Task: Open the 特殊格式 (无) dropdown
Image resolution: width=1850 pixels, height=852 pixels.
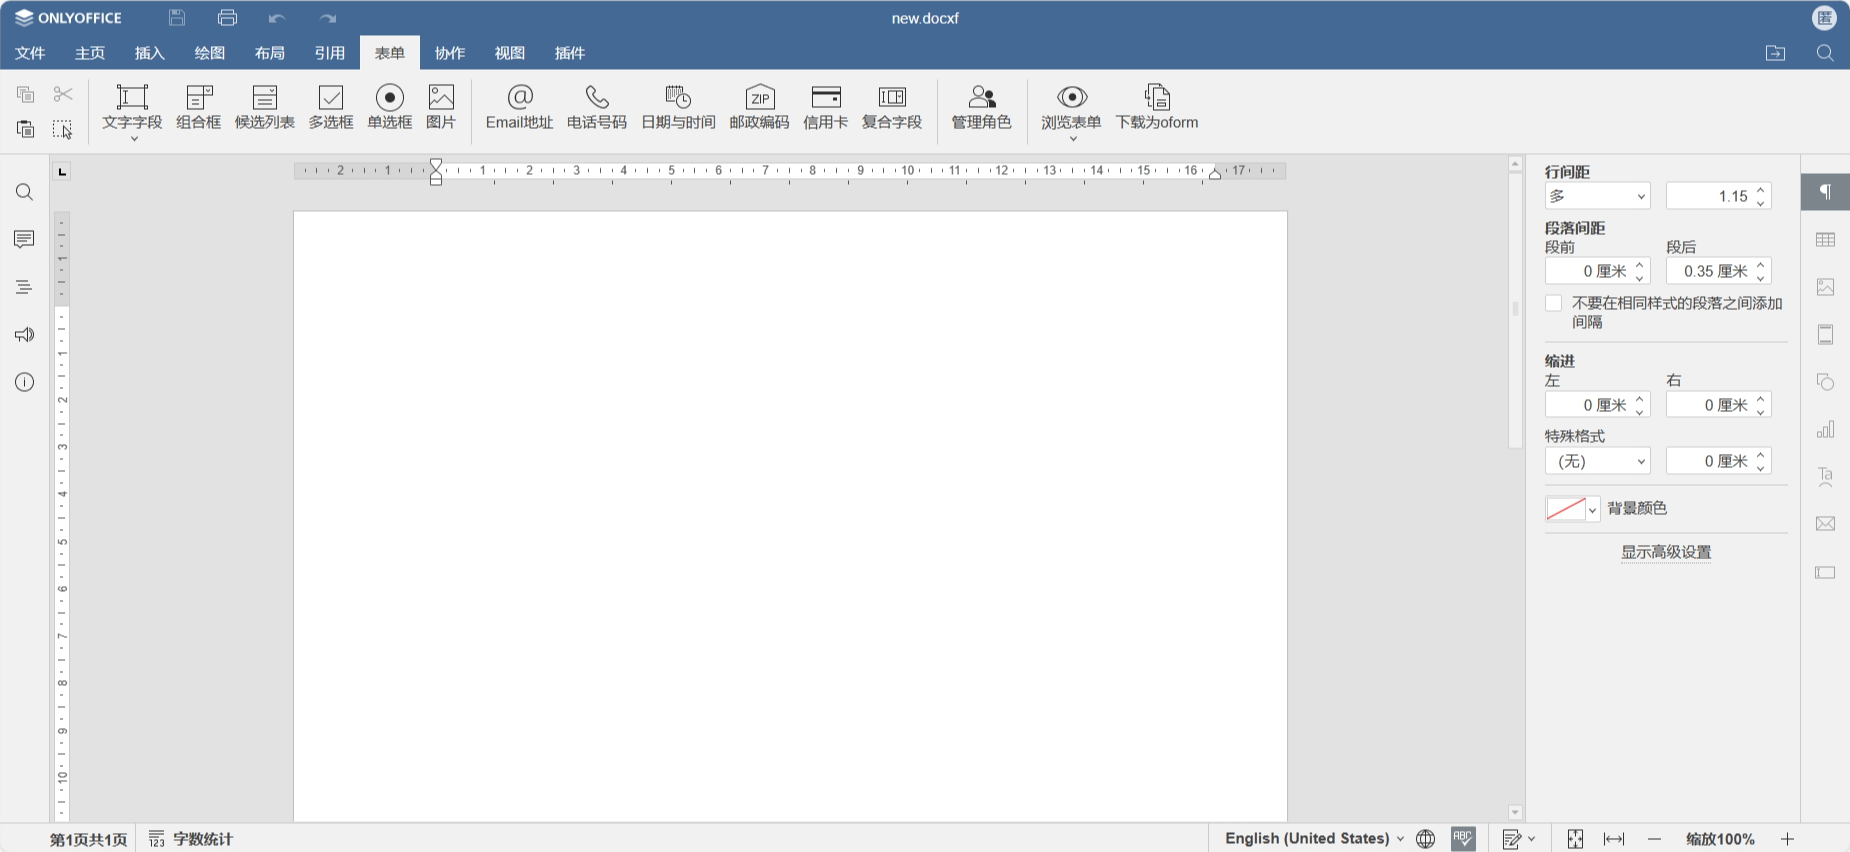Action: click(x=1597, y=461)
